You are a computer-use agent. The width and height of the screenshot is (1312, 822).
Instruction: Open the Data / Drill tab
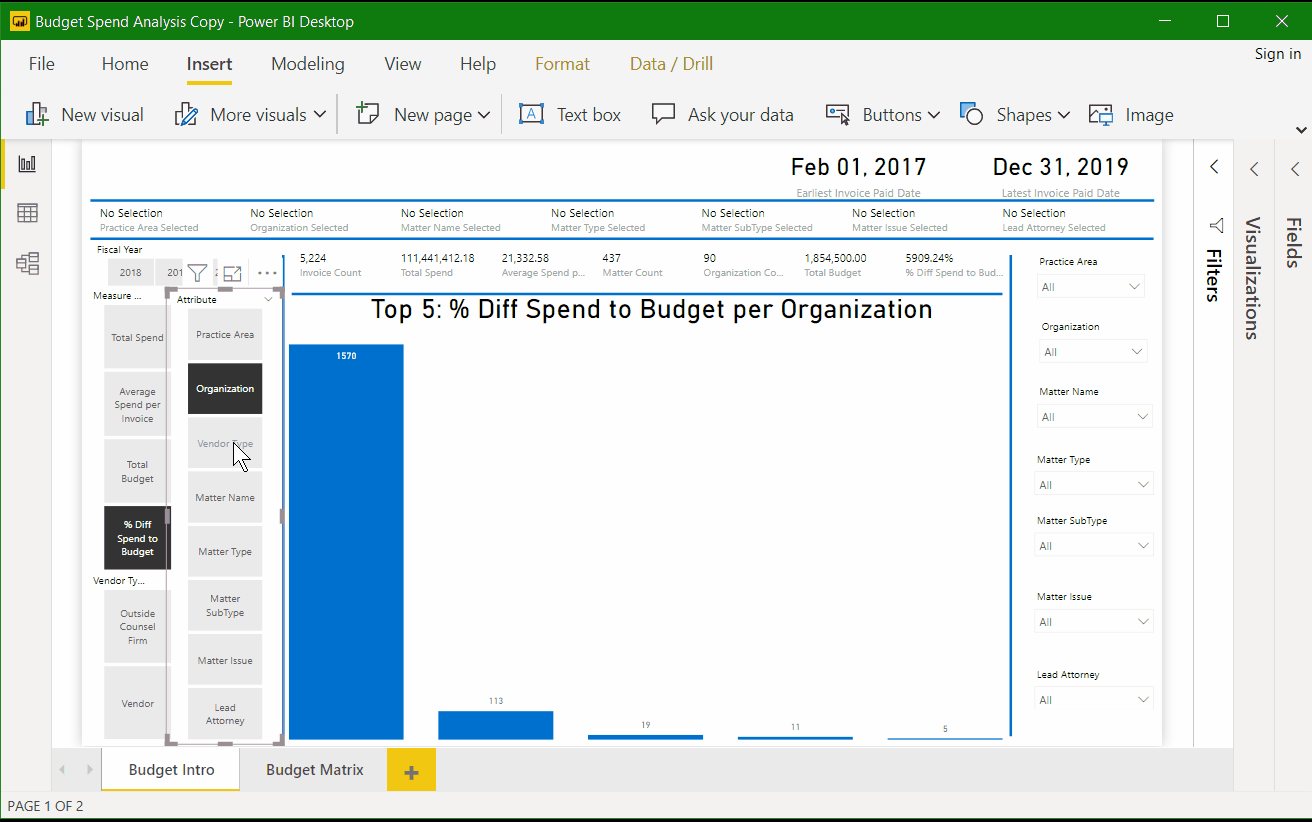point(671,64)
